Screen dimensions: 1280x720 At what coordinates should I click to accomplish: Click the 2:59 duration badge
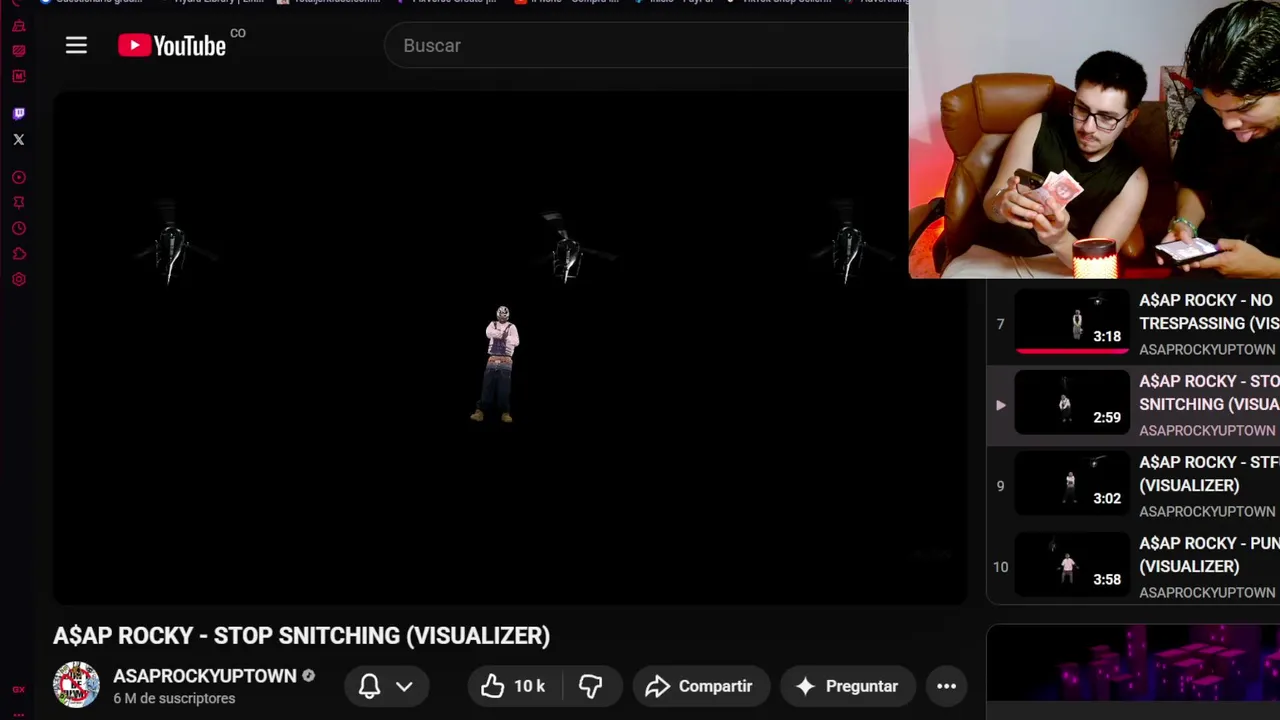click(x=1107, y=417)
